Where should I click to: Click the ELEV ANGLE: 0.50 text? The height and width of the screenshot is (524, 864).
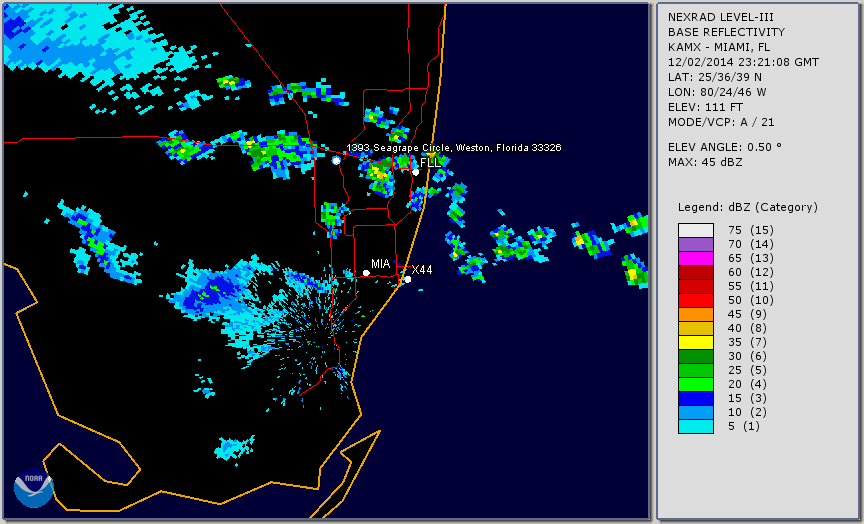[x=725, y=147]
